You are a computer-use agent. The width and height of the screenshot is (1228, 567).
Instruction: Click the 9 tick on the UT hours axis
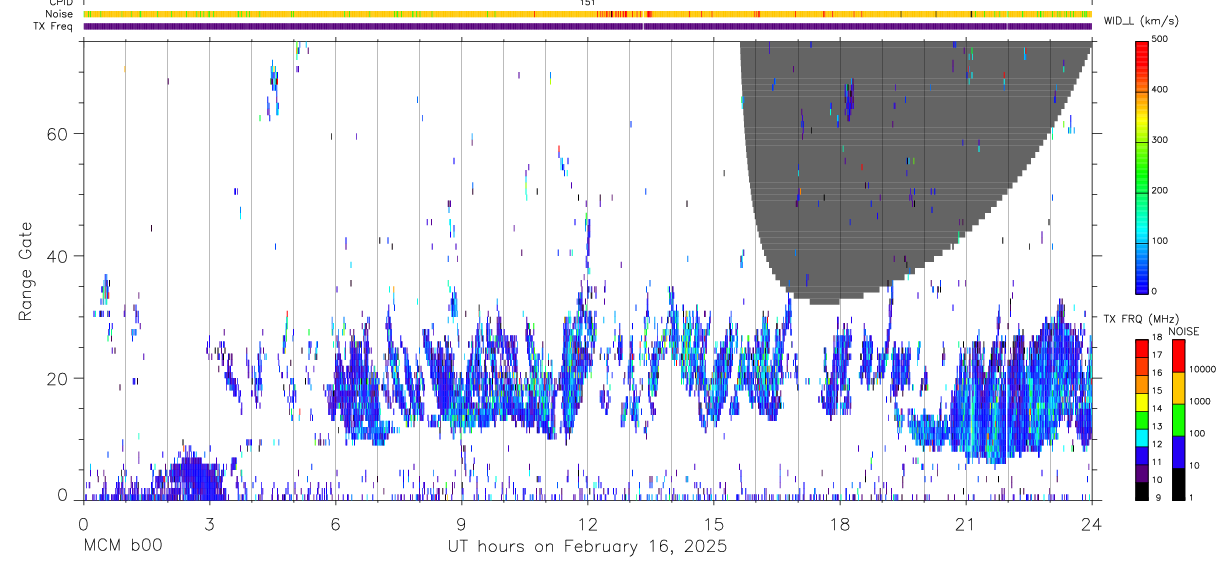point(461,523)
